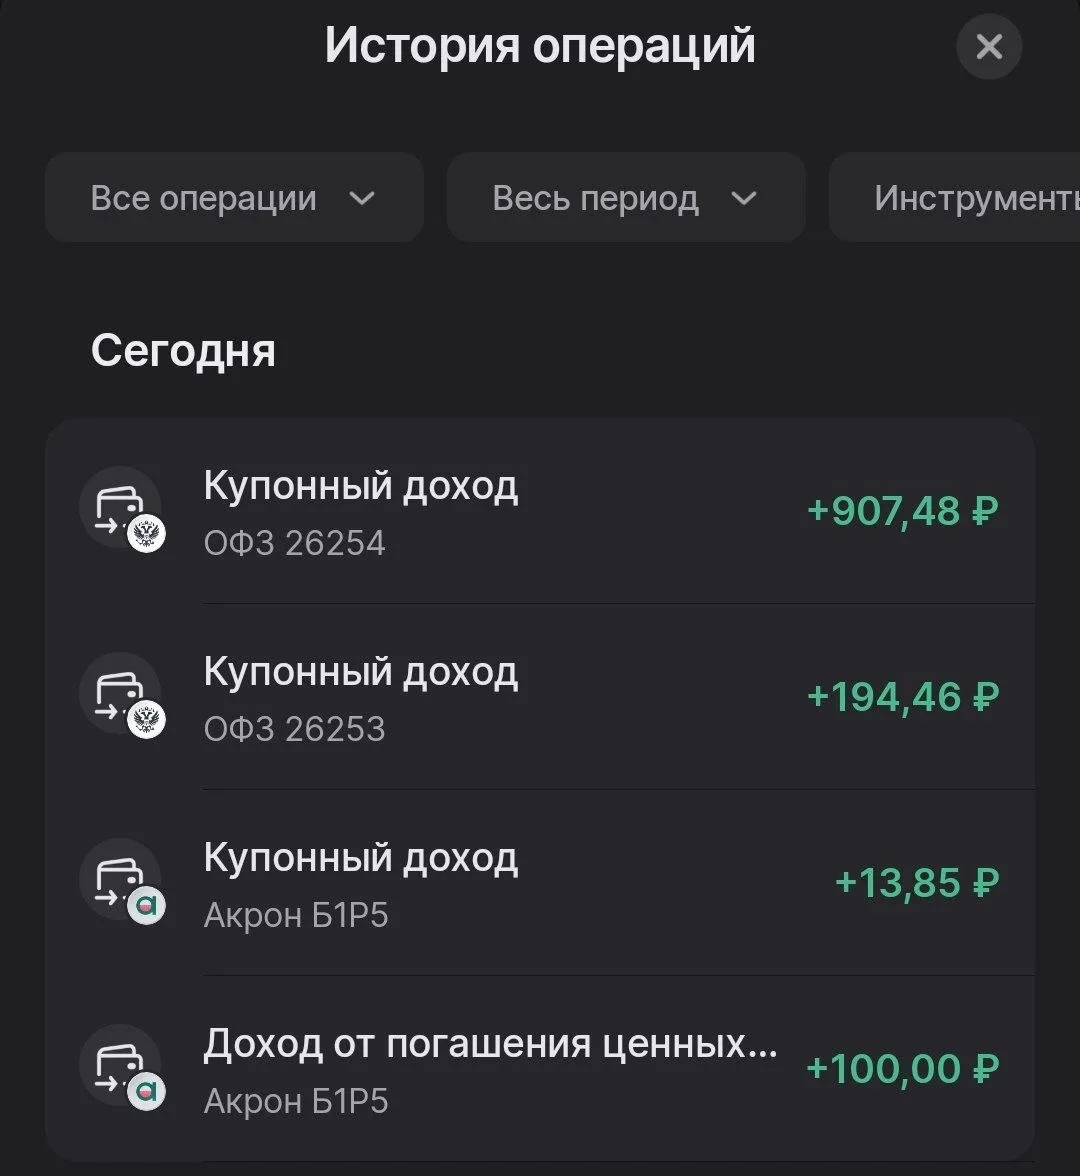Click the +13,85 ₽ amount
The height and width of the screenshot is (1176, 1080).
click(x=916, y=883)
